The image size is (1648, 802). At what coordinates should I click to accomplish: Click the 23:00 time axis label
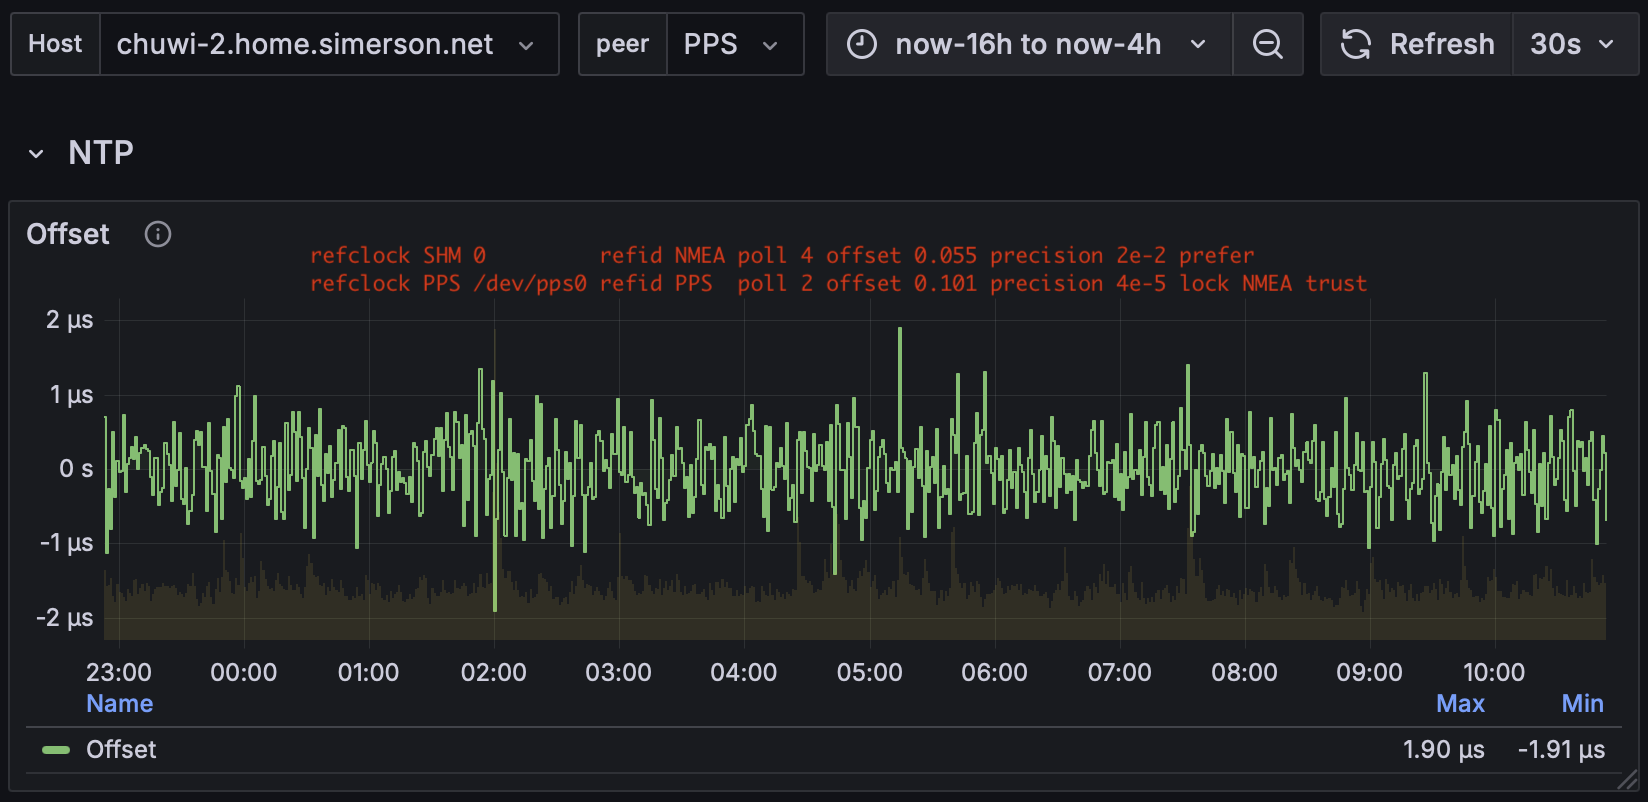[x=119, y=672]
